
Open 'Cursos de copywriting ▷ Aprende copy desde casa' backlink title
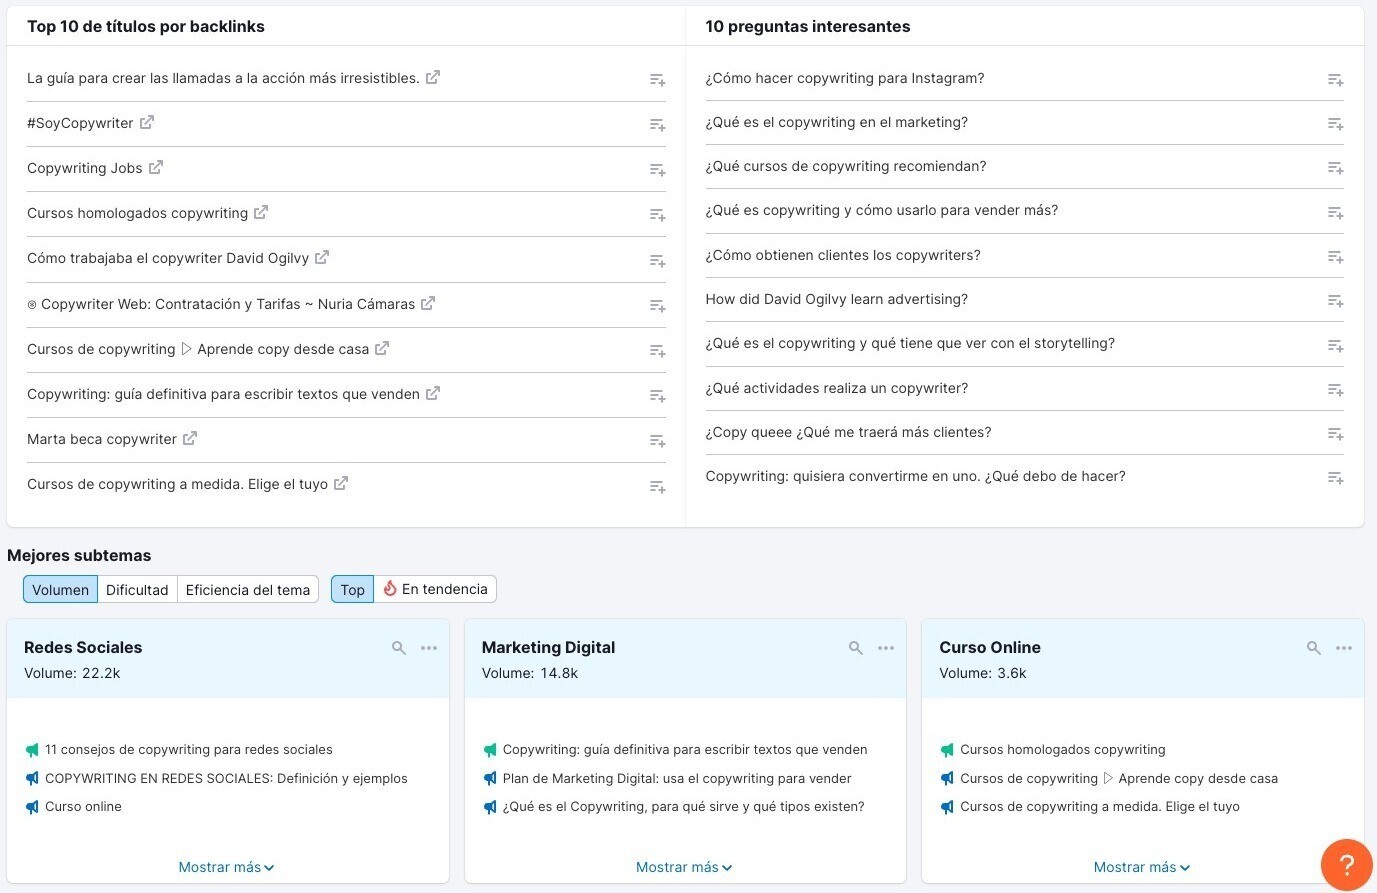click(x=198, y=349)
